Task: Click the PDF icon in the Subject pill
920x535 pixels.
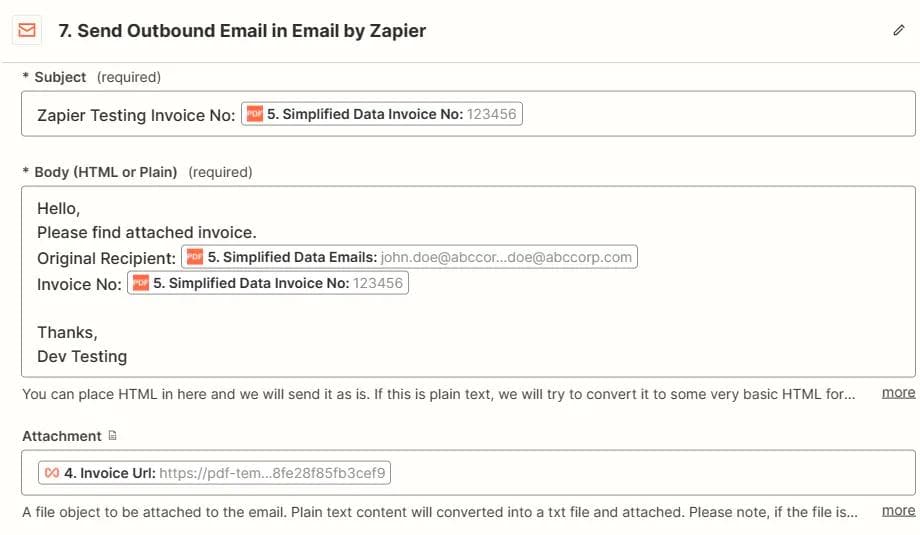Action: point(255,115)
